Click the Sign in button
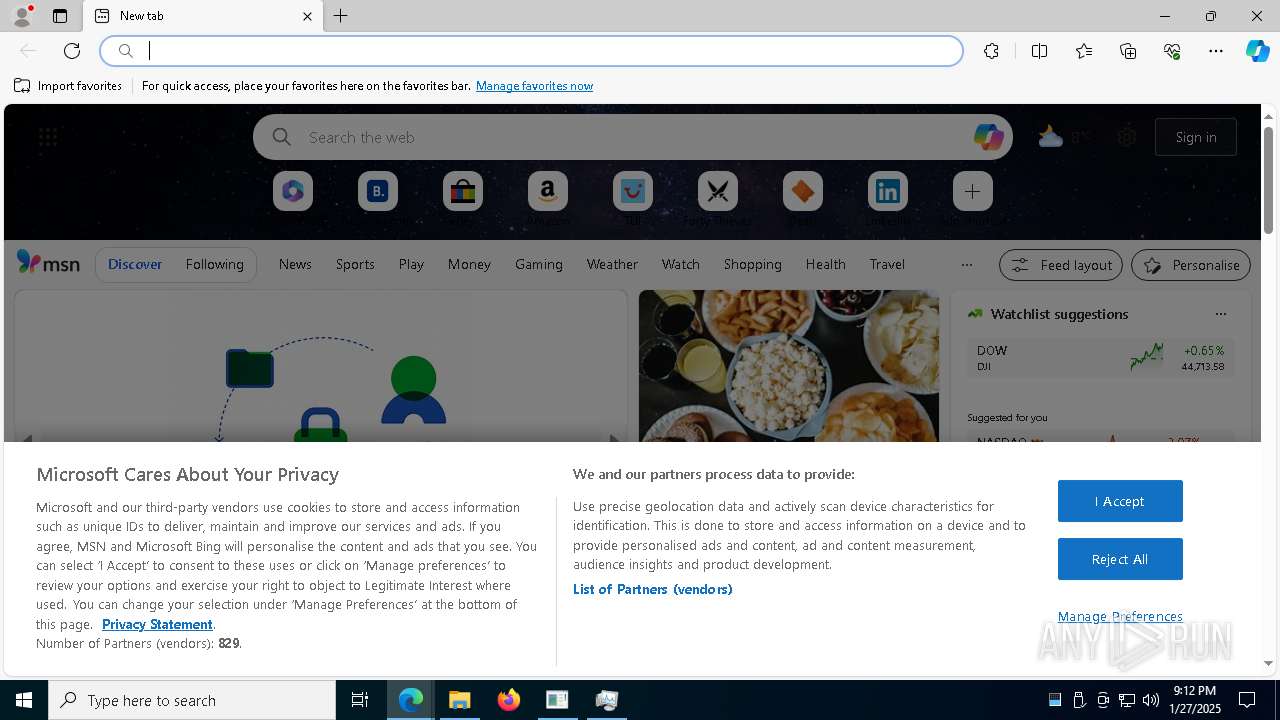Viewport: 1280px width, 720px height. coord(1196,137)
